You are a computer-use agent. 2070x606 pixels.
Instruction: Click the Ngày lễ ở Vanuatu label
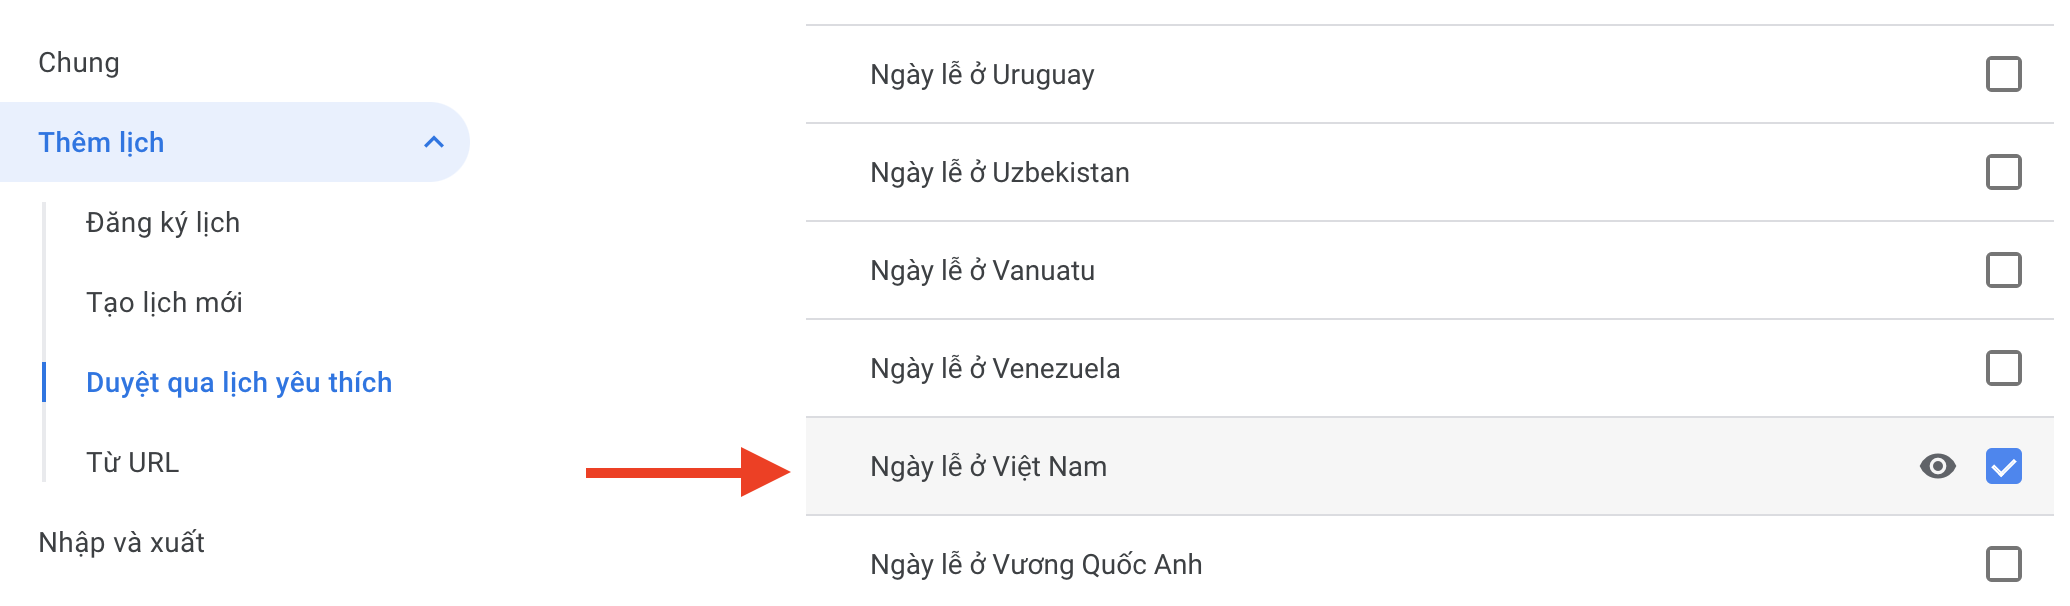(982, 271)
